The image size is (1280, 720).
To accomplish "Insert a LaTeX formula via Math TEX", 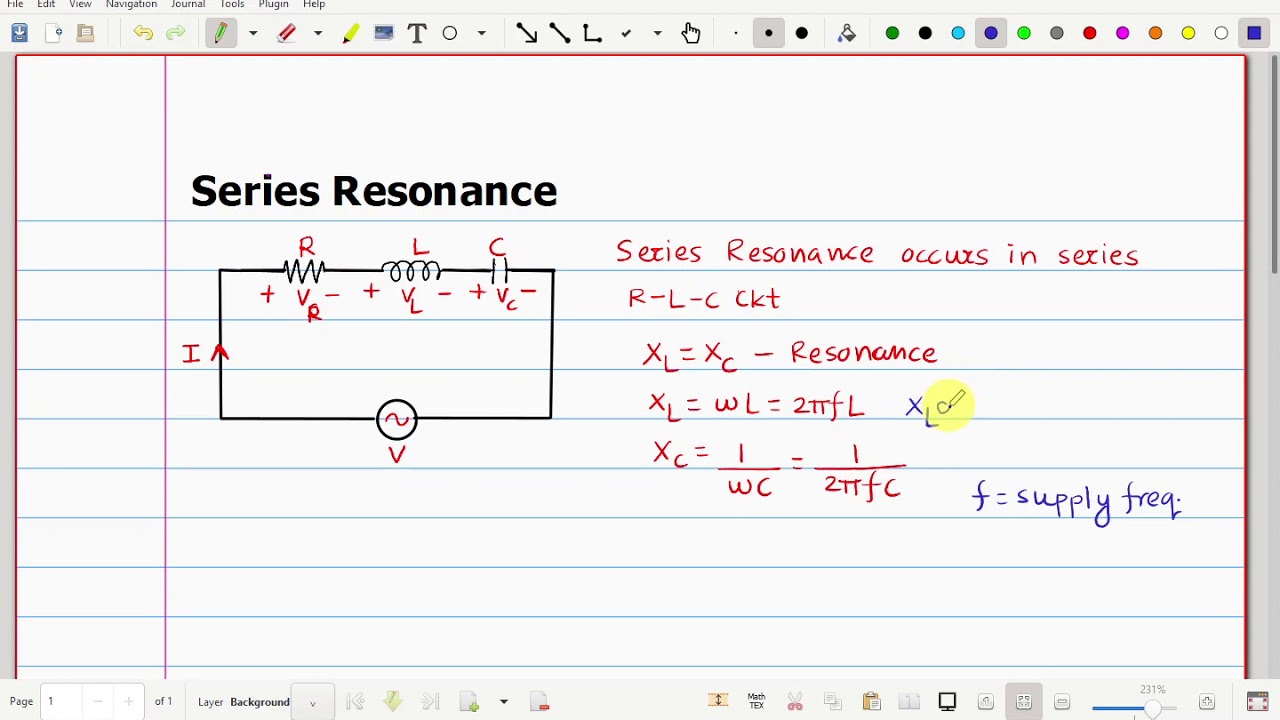I will (756, 702).
